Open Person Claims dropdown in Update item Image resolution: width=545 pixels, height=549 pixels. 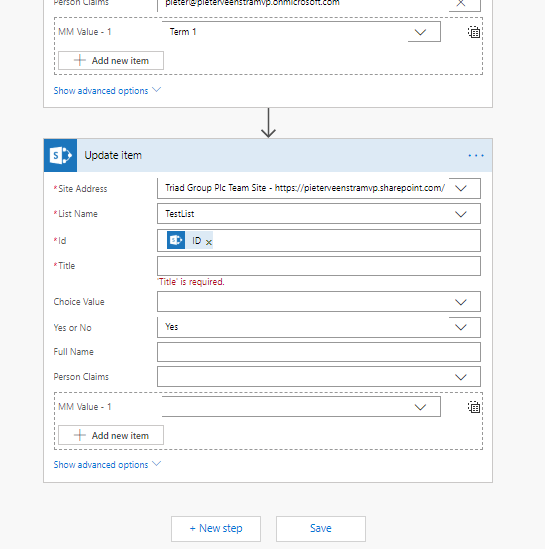tap(461, 377)
